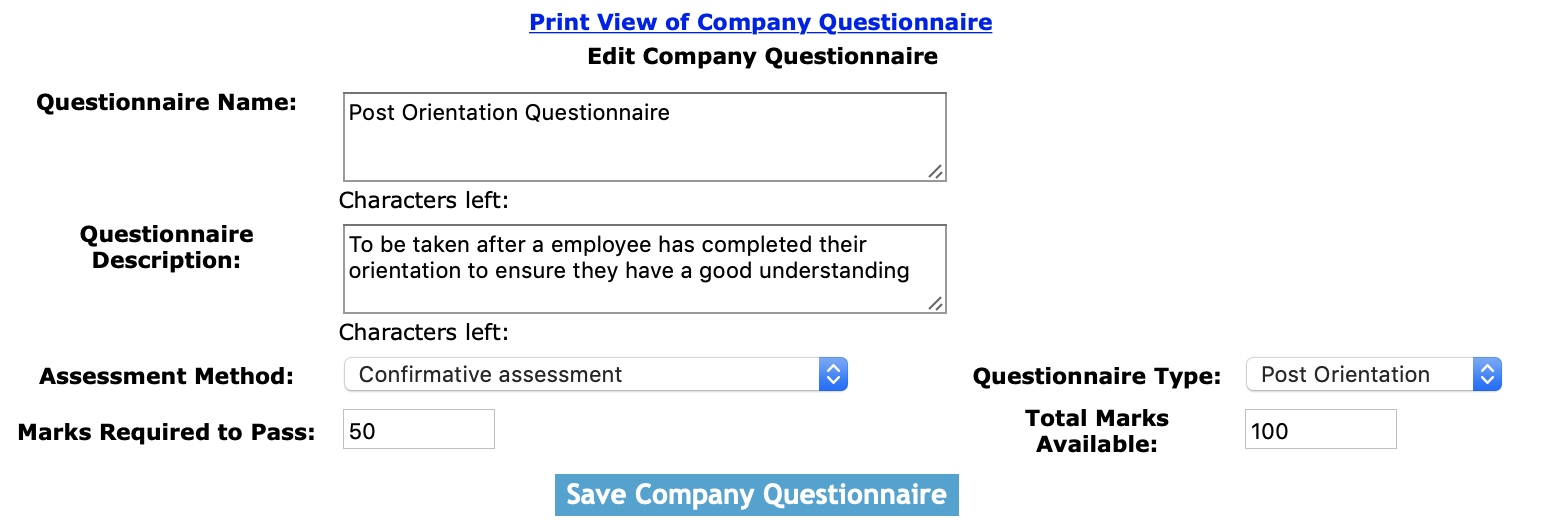Click the Marks Required to Pass field
This screenshot has width=1558, height=528.
418,429
